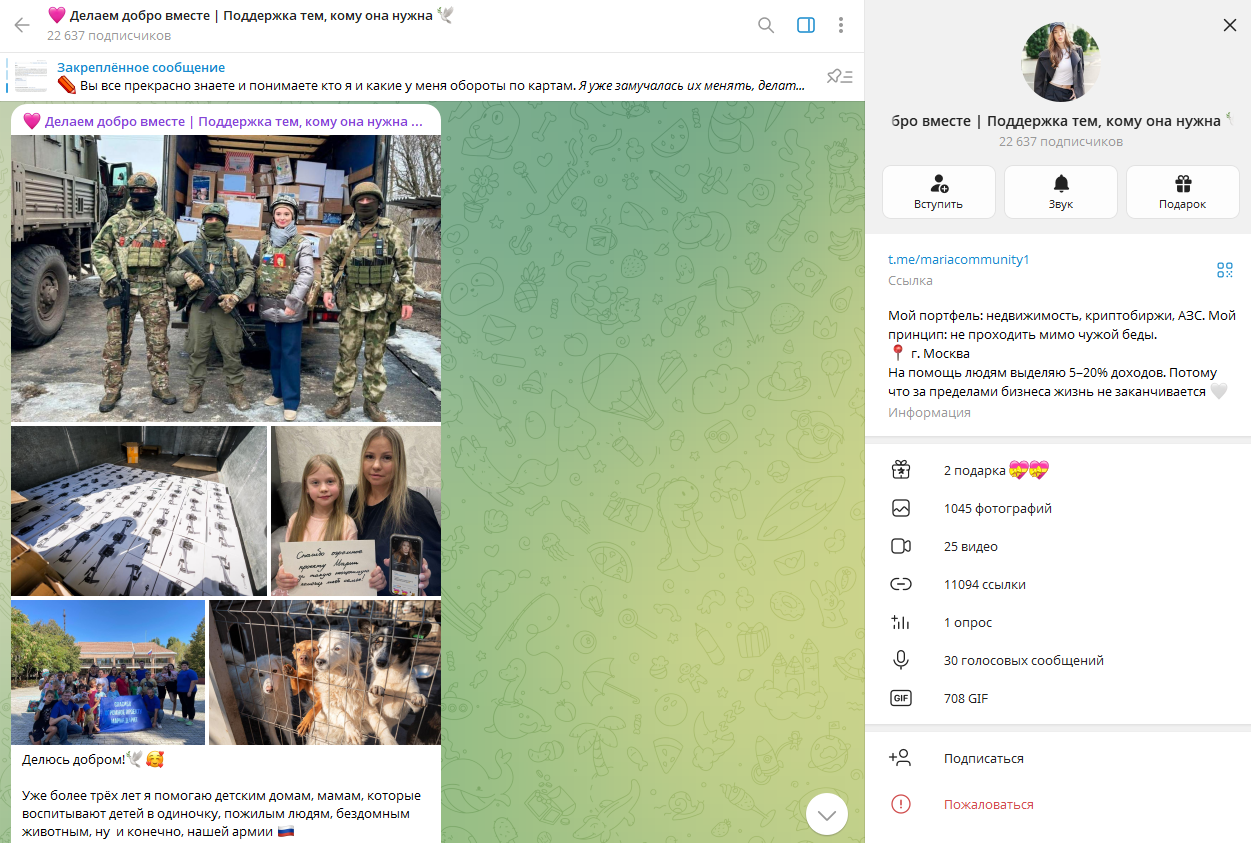This screenshot has width=1251, height=843.
Task: Click the microphone icon for voice messages
Action: [901, 660]
